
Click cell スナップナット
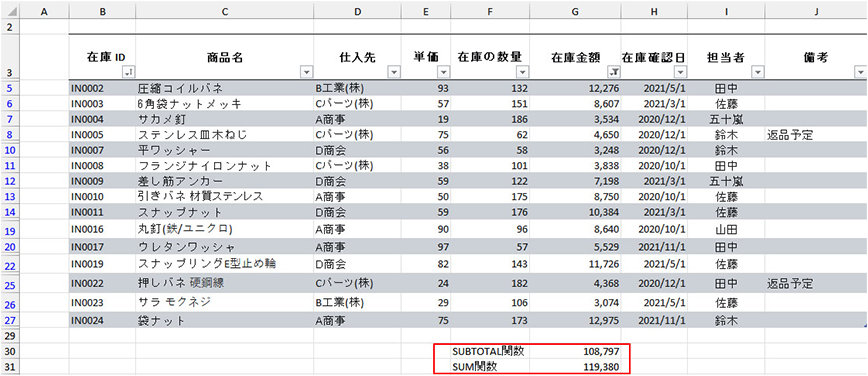[224, 212]
